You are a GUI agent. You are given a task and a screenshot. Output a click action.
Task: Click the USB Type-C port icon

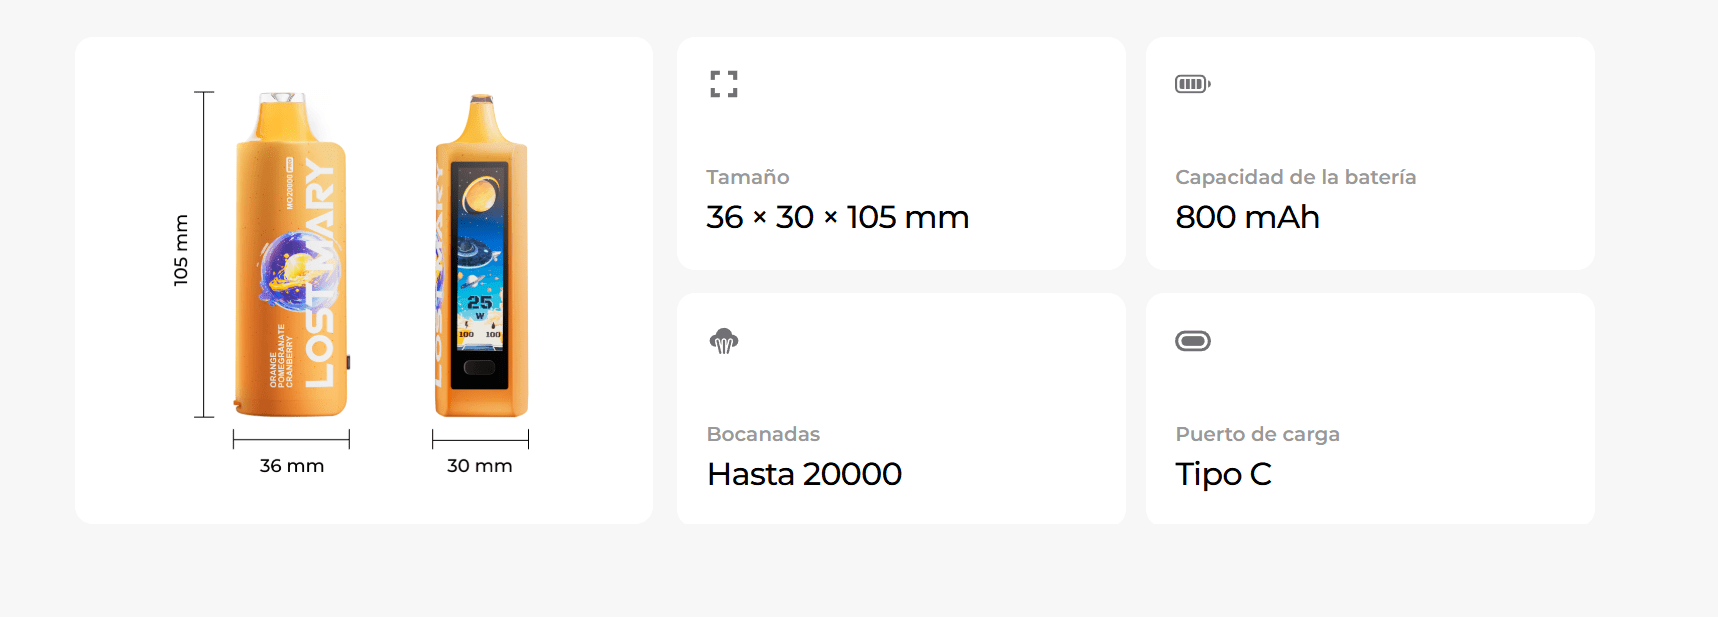coord(1193,341)
